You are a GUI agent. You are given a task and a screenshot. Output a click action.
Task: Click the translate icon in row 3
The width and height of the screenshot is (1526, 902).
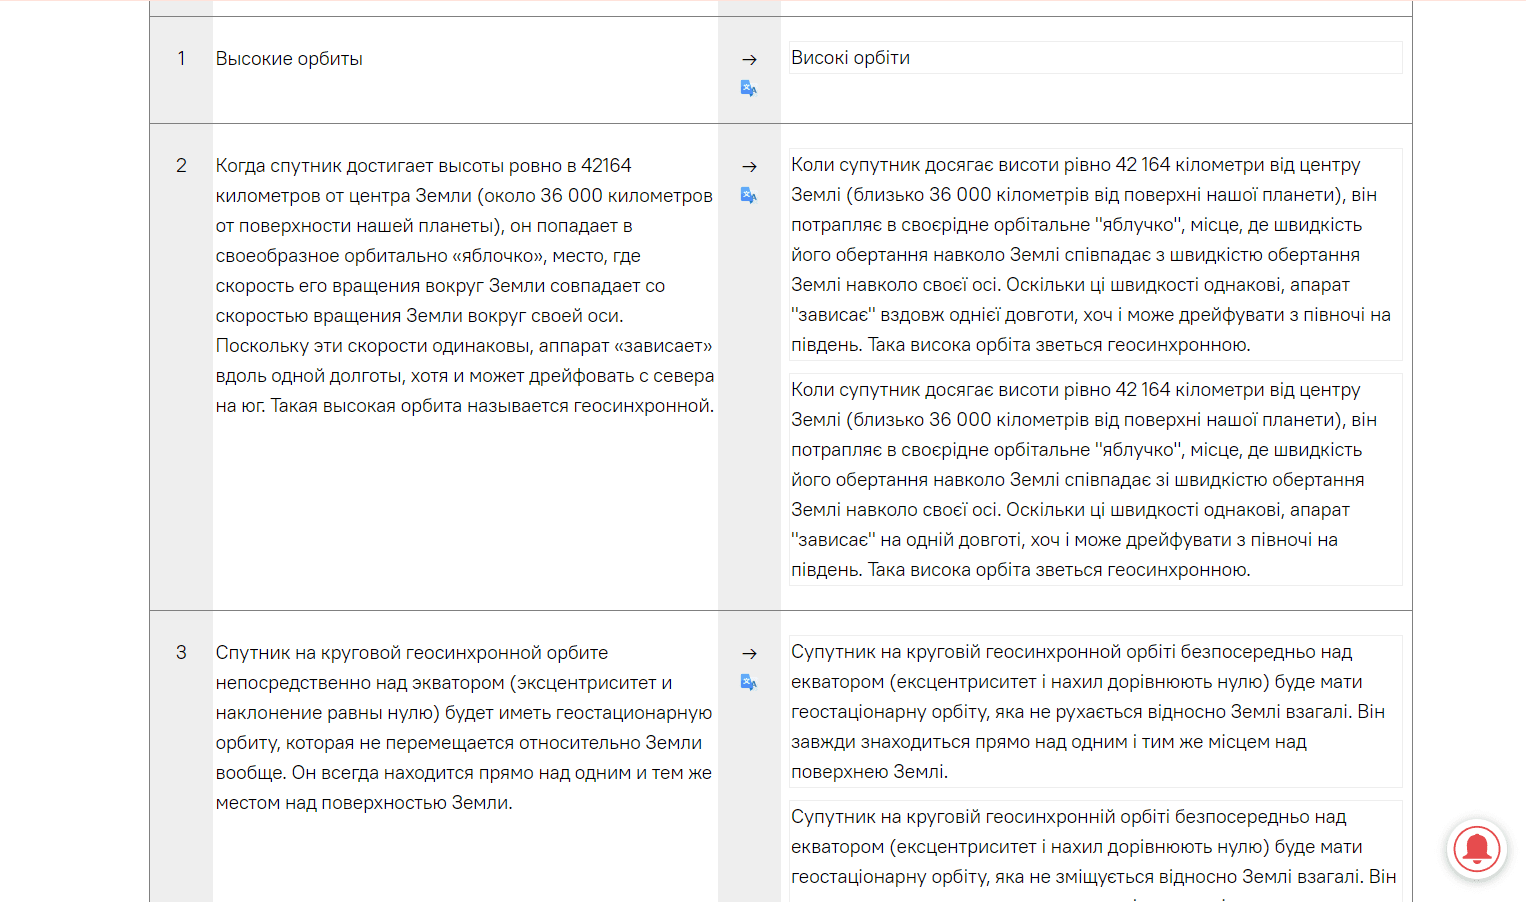click(748, 682)
